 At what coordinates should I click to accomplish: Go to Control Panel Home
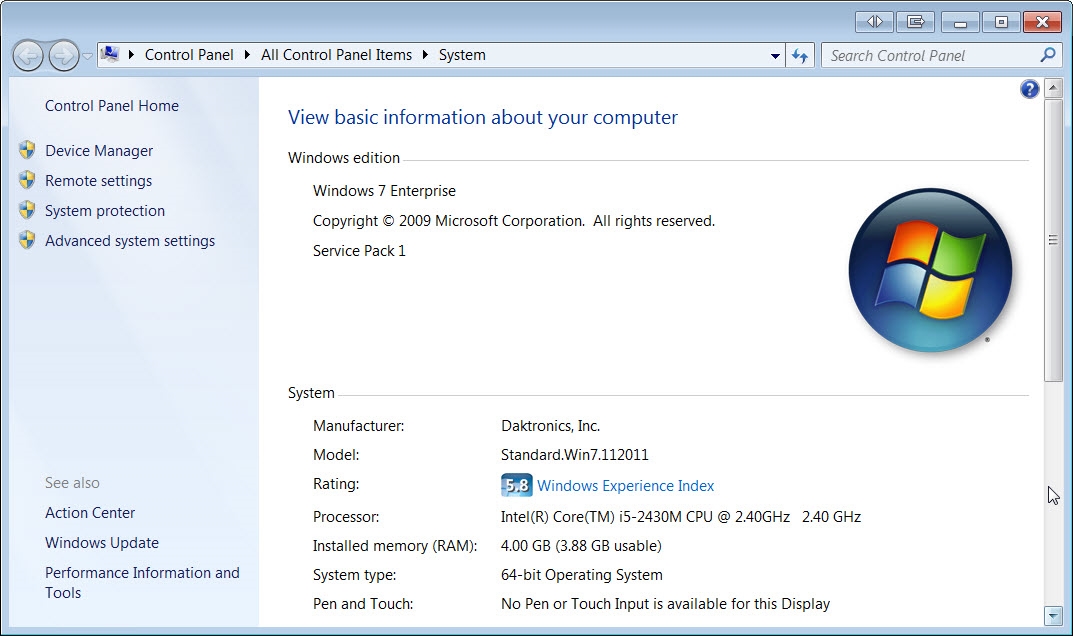point(111,105)
